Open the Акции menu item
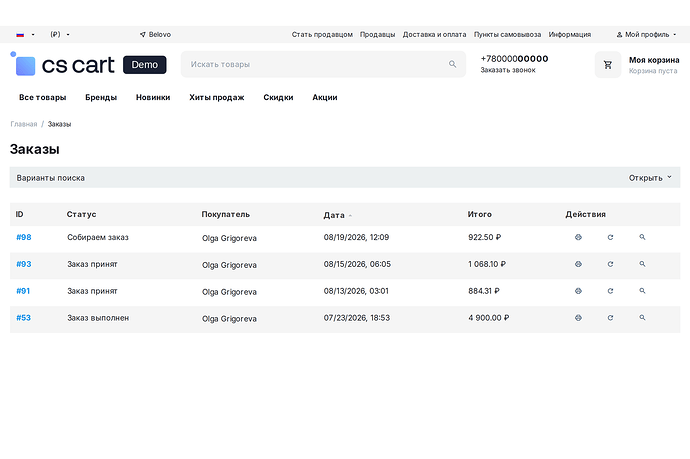The image size is (690, 459). 325,97
